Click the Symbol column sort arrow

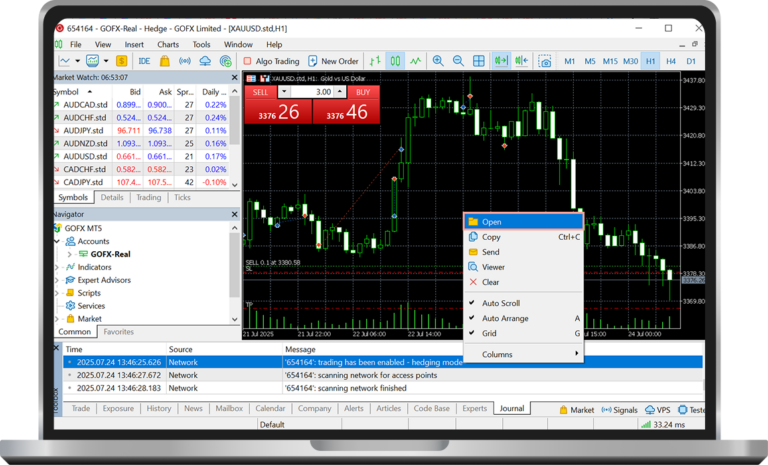[90, 92]
